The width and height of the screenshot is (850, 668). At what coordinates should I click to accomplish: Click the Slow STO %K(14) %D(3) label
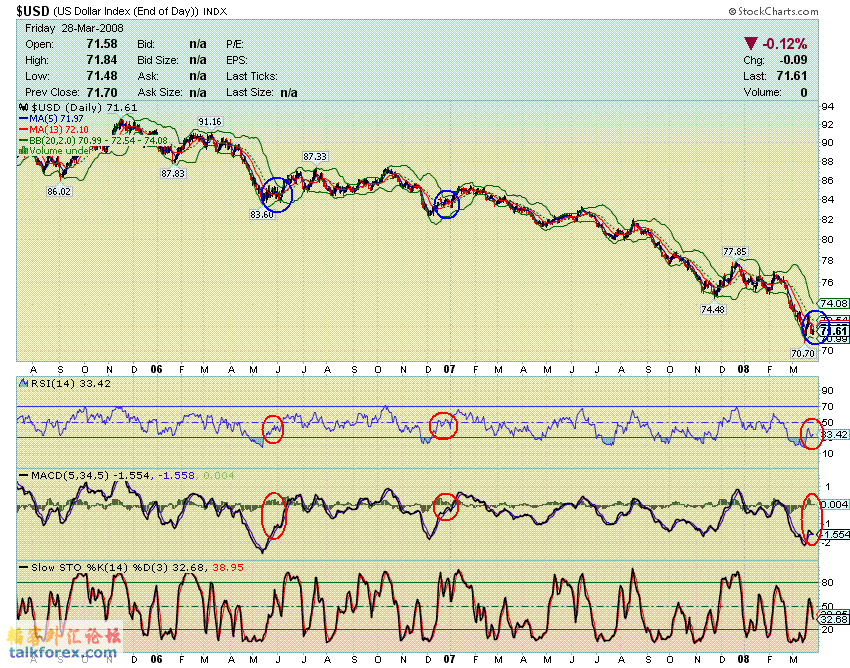point(100,568)
